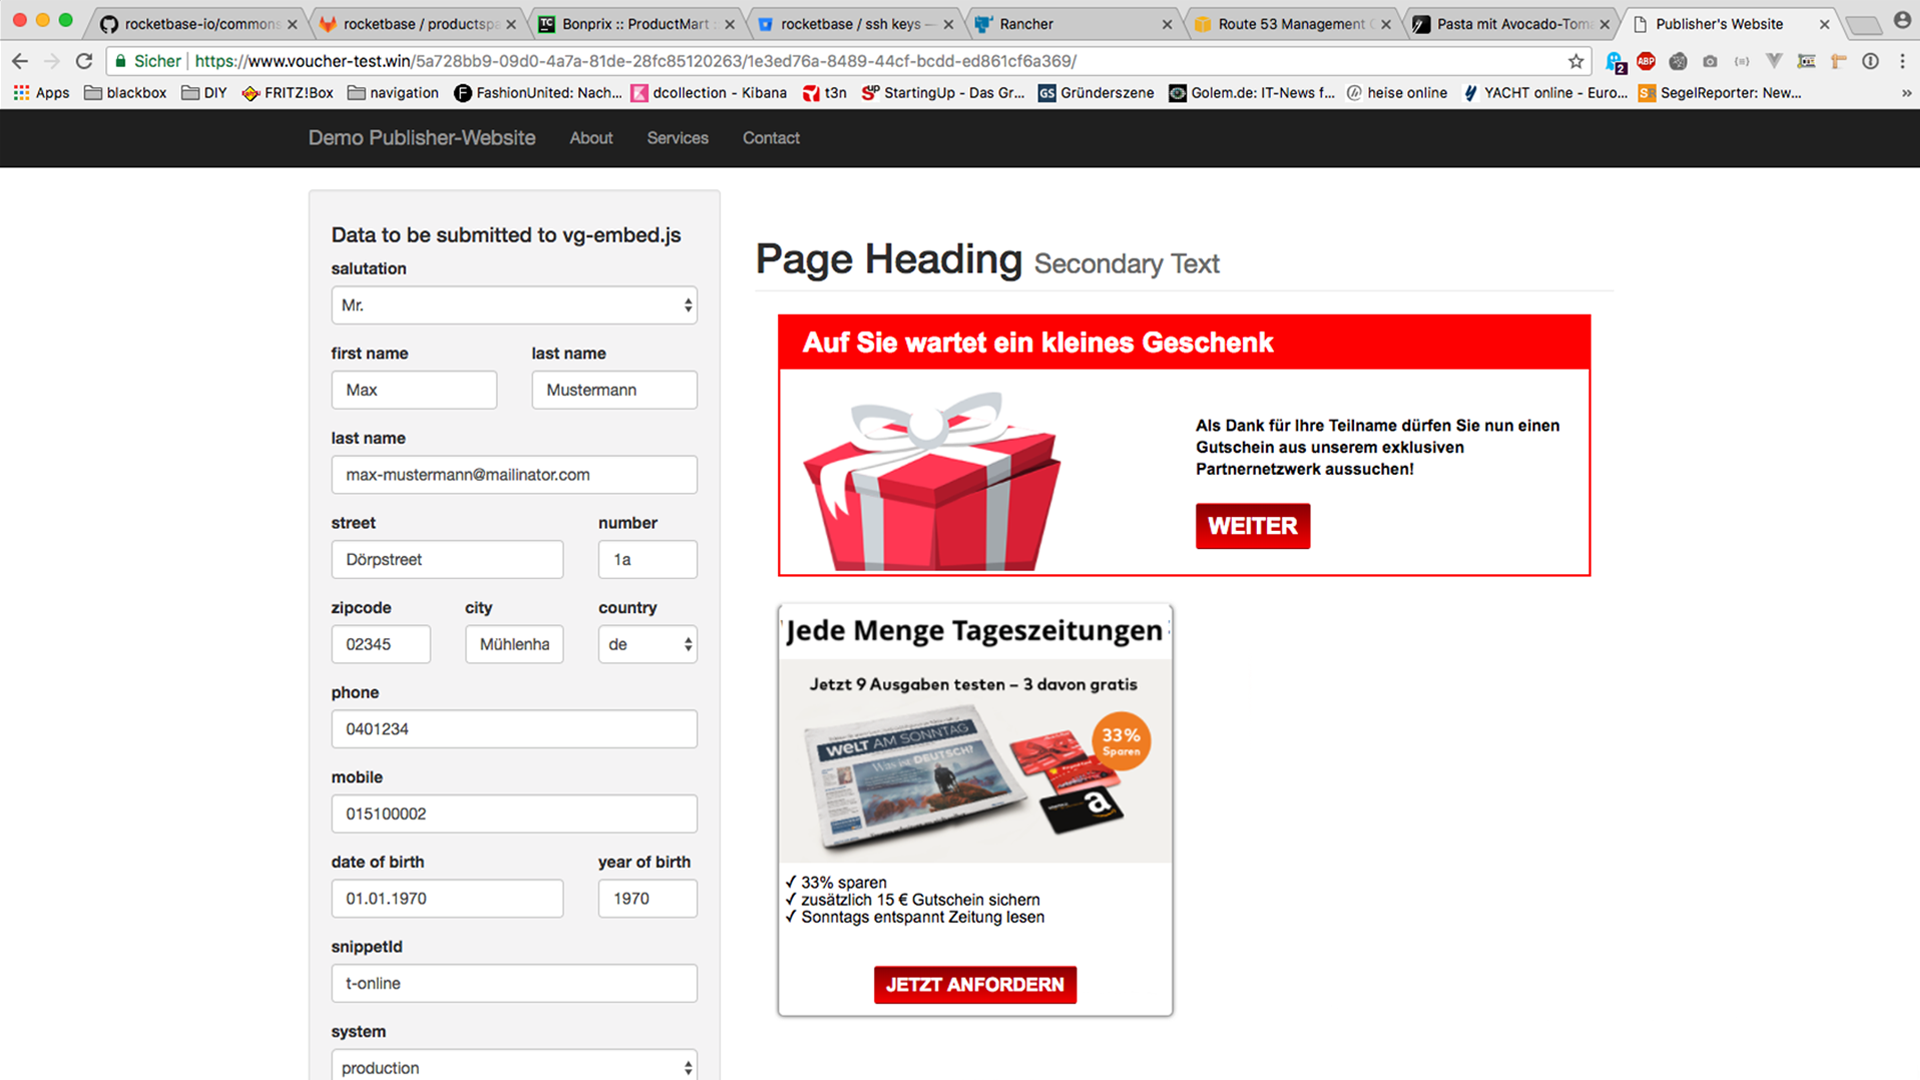Click the camera screenshot extension icon
This screenshot has width=1920, height=1080.
click(x=1710, y=61)
